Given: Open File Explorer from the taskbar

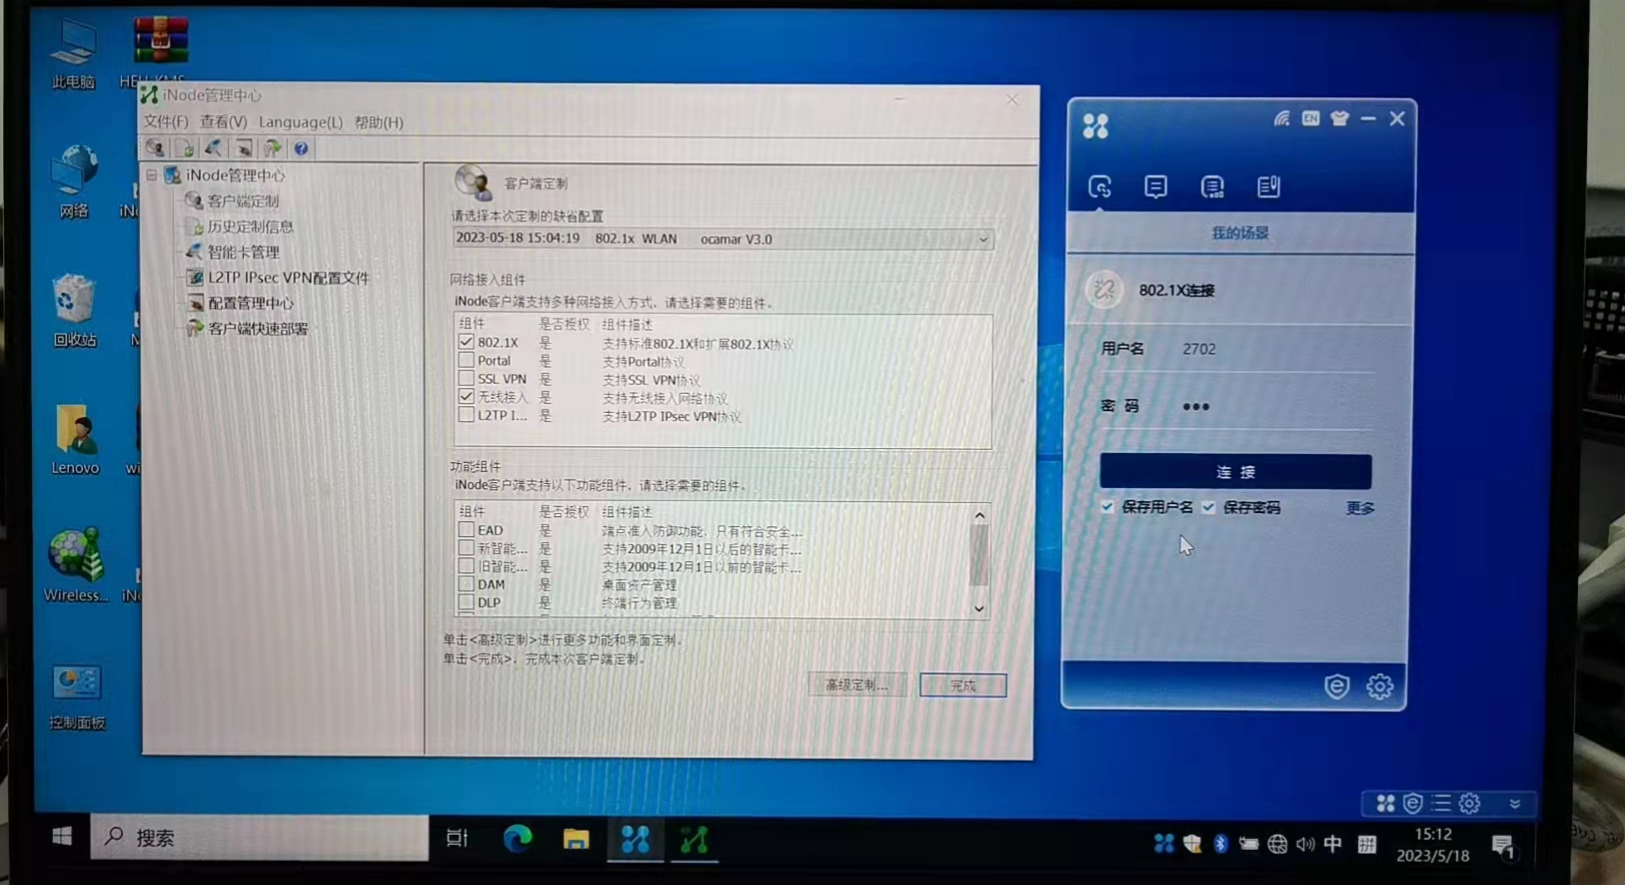Looking at the screenshot, I should tap(576, 838).
